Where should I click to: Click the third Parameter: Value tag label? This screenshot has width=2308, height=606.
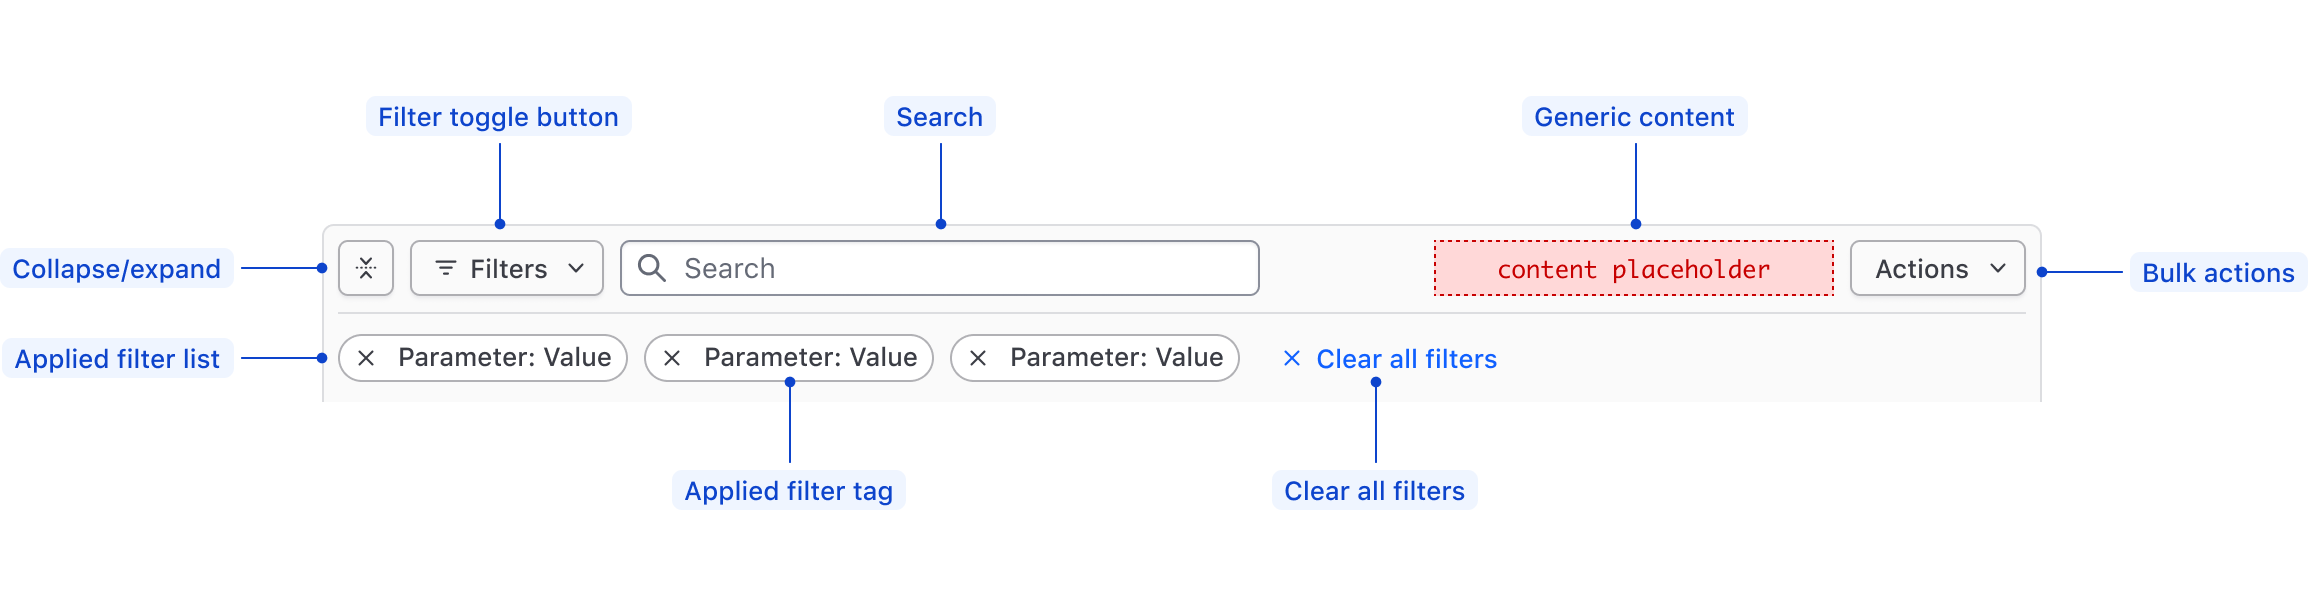[1116, 358]
